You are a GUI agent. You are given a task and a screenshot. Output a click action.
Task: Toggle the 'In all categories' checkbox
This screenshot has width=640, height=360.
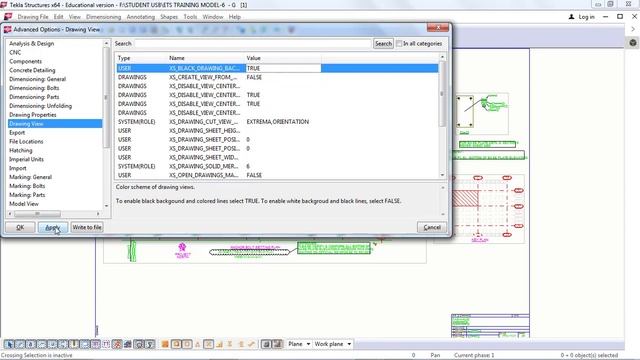pyautogui.click(x=399, y=43)
